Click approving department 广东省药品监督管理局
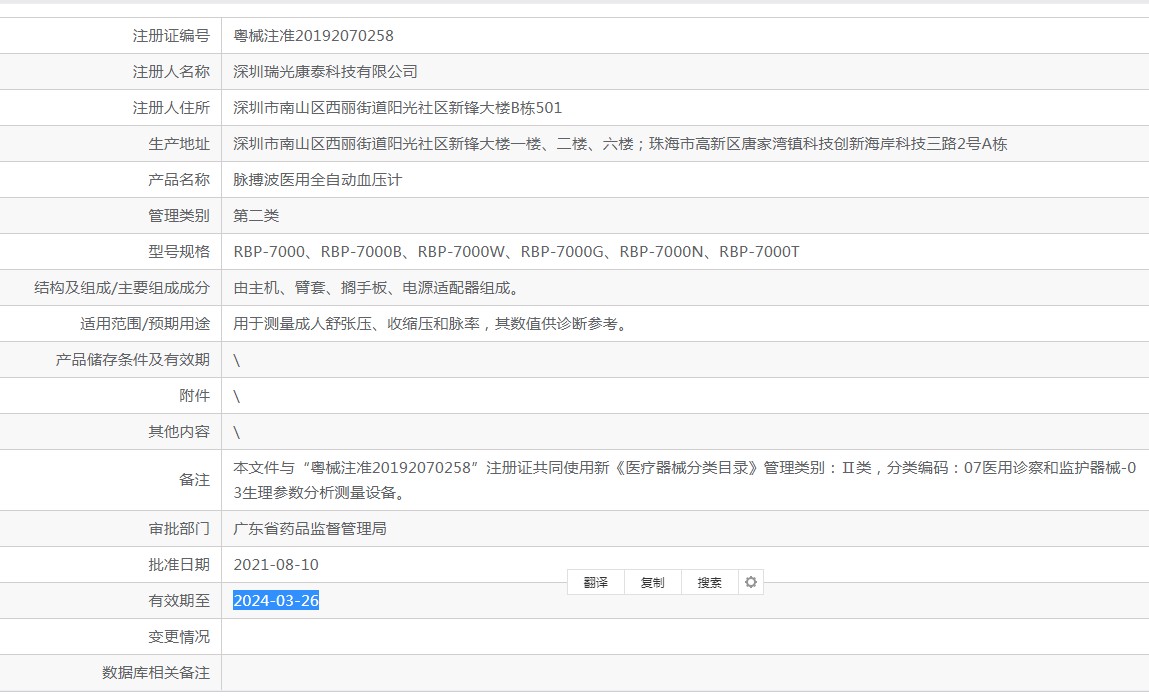Image resolution: width=1149 pixels, height=696 pixels. [x=310, y=529]
